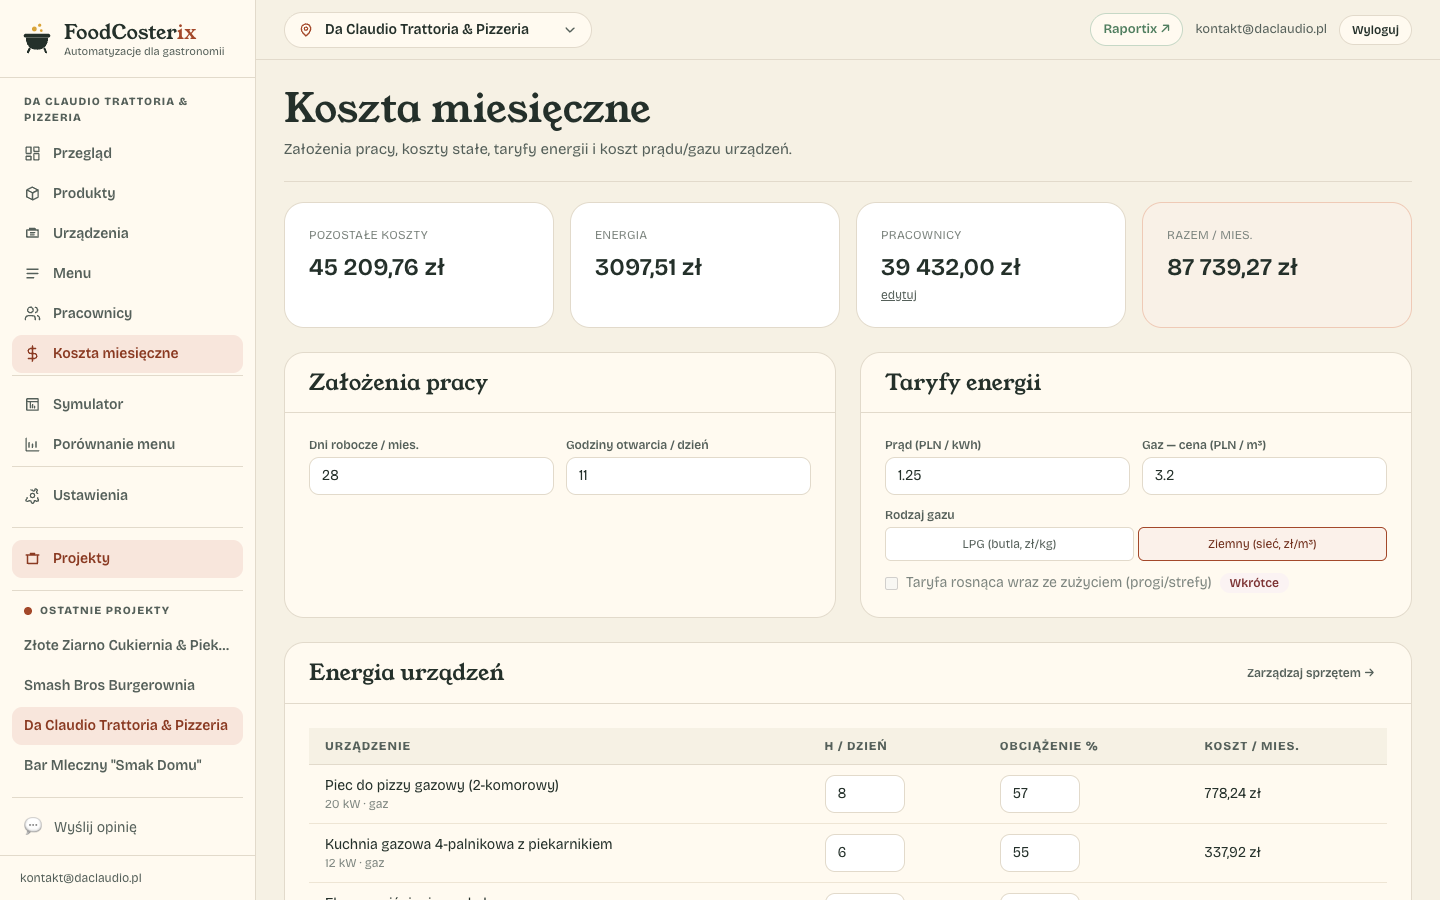Click the Menu lines icon
The width and height of the screenshot is (1440, 900).
click(32, 273)
